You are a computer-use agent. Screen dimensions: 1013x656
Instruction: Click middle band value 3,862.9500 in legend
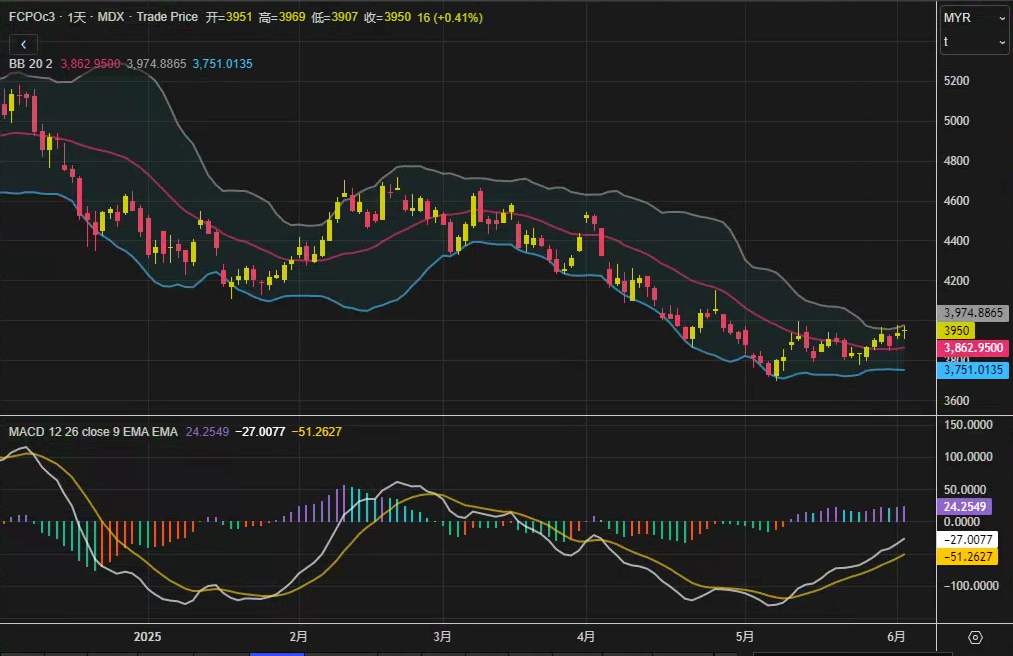90,63
